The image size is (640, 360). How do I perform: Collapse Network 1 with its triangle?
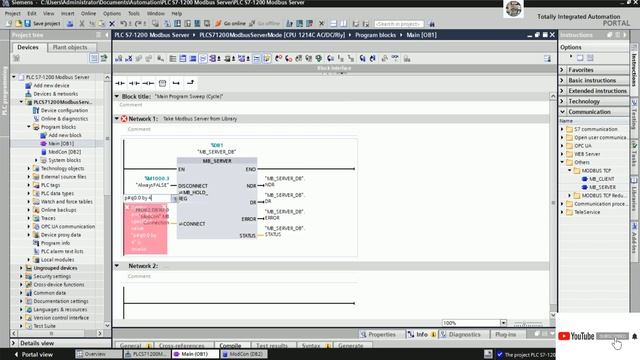click(x=117, y=119)
